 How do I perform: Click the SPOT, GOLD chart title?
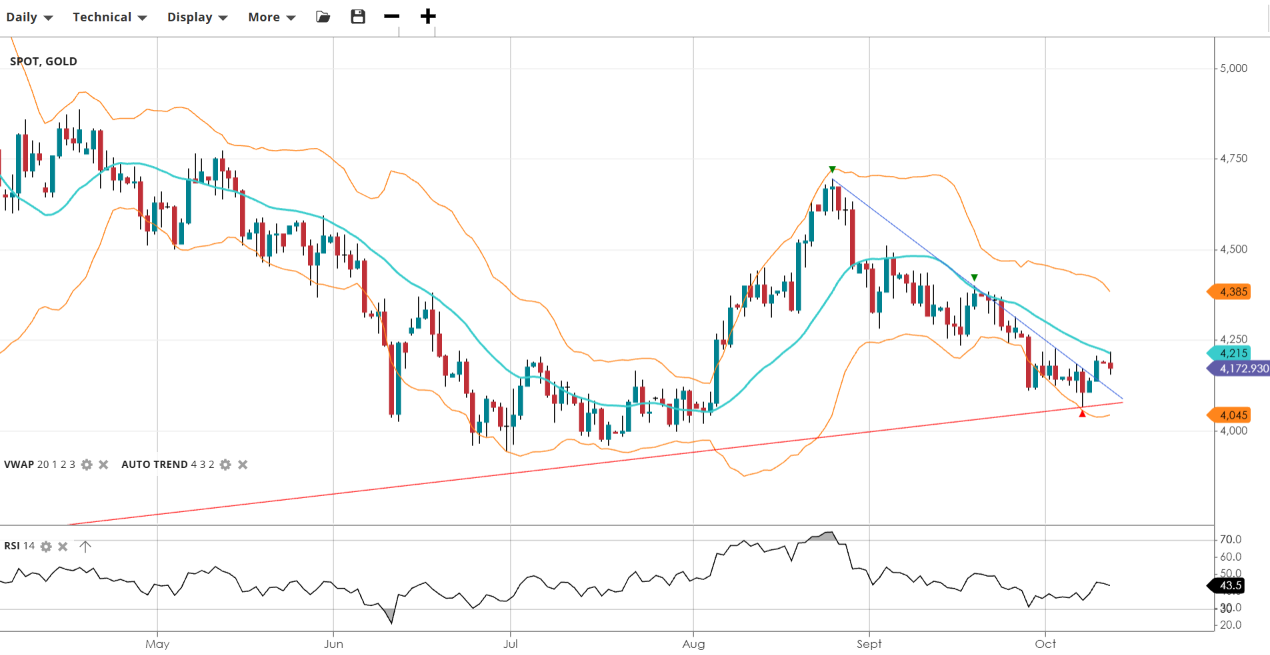[x=43, y=62]
